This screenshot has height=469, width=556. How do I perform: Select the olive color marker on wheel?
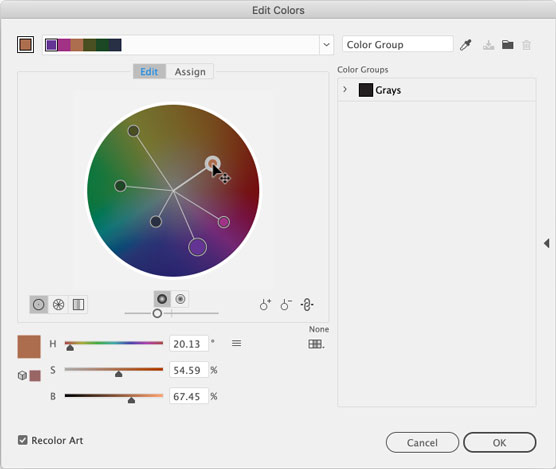pyautogui.click(x=133, y=131)
